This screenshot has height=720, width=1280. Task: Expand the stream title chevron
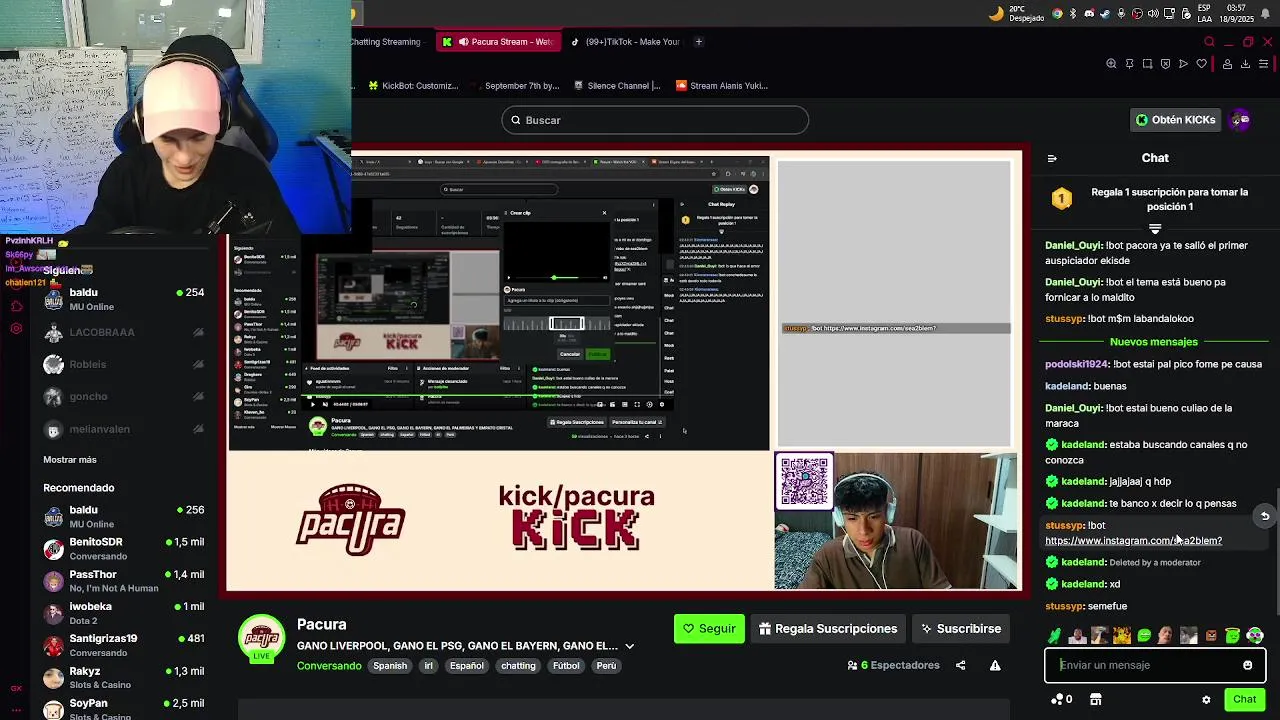pos(629,646)
